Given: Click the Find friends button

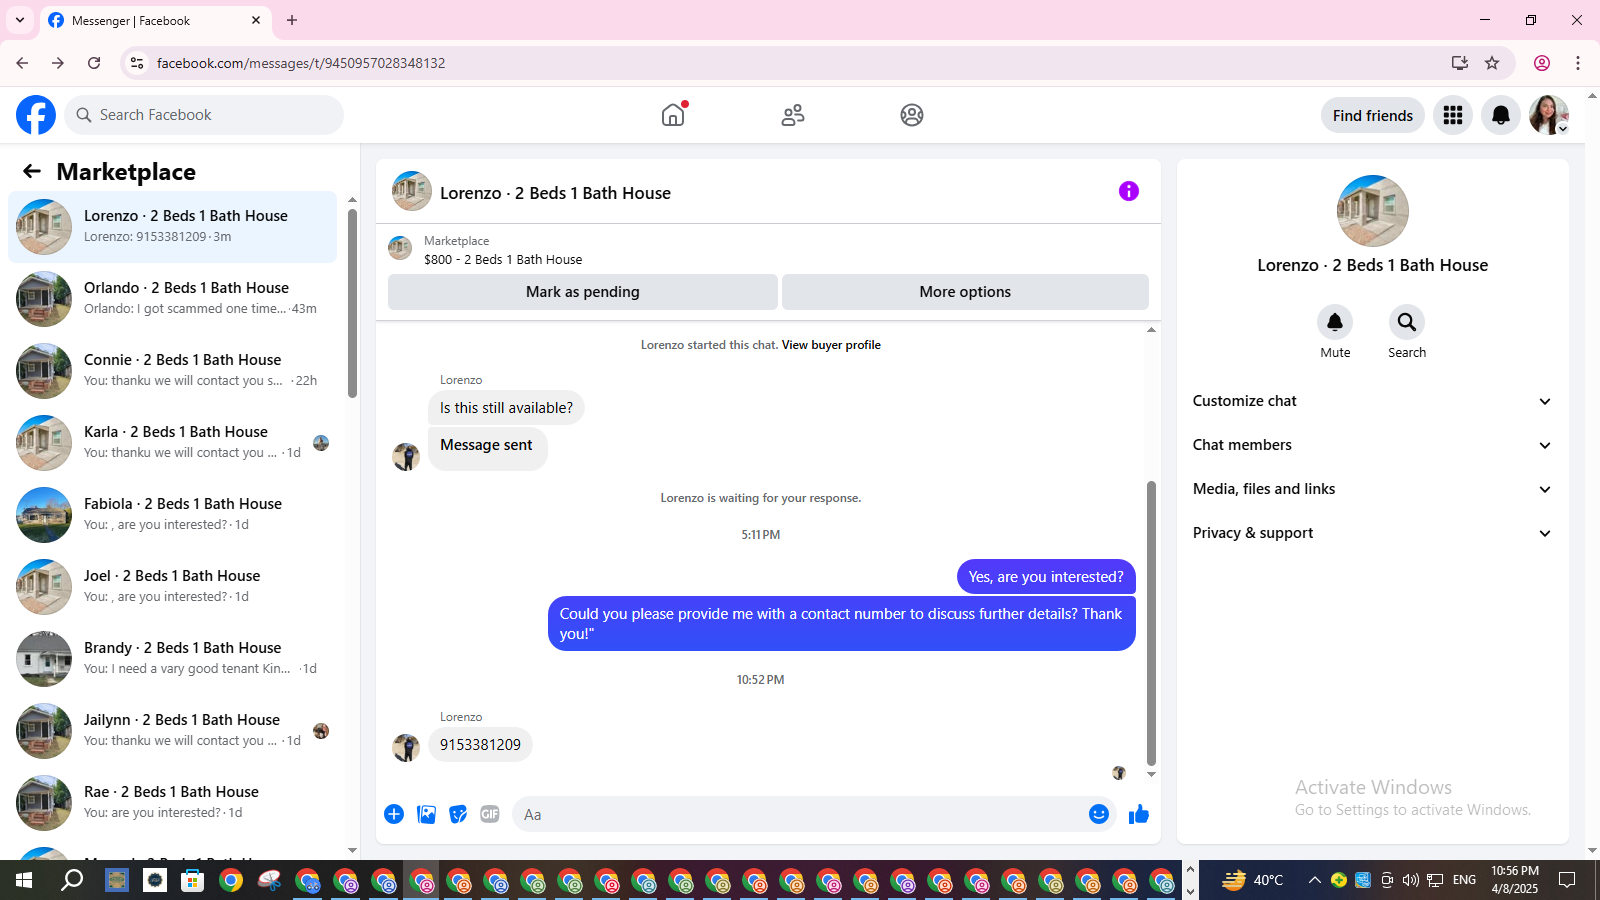Looking at the screenshot, I should 1373,115.
